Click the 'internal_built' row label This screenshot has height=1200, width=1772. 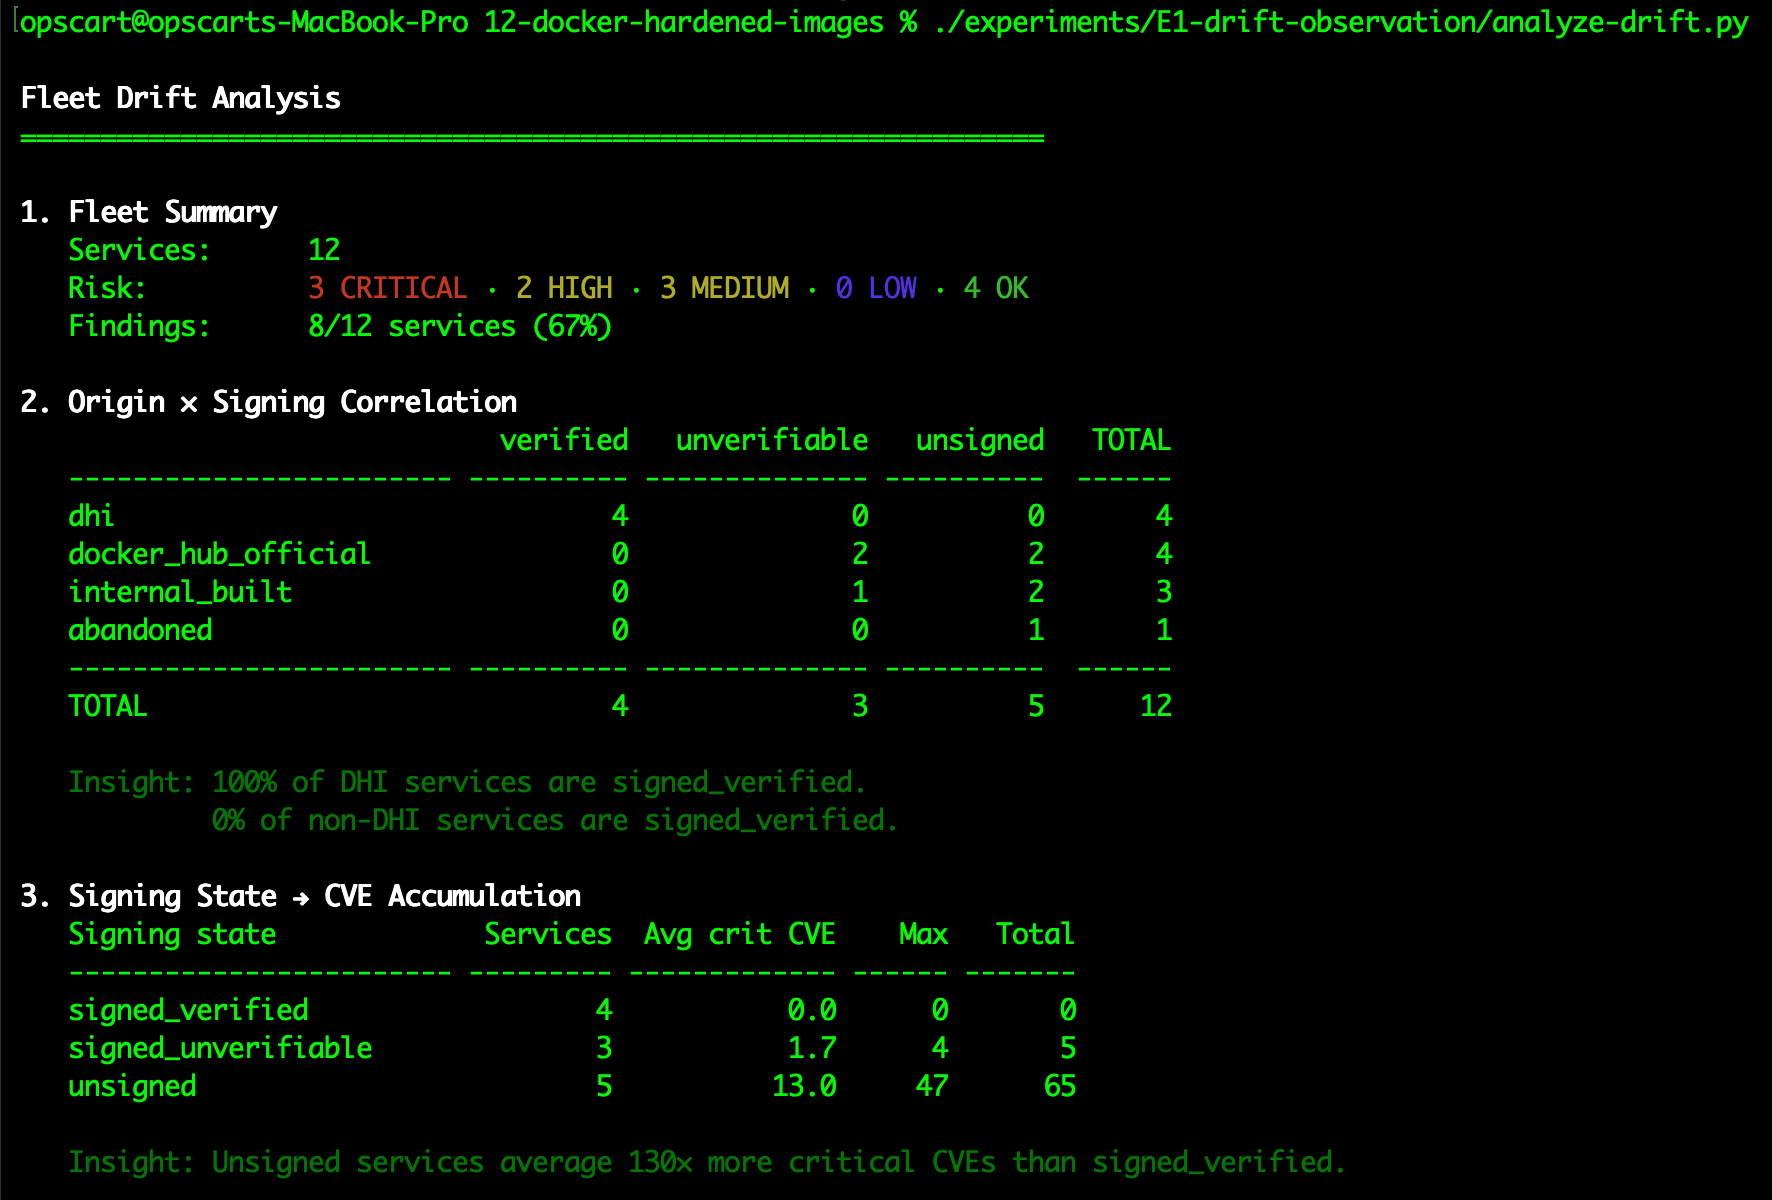tap(180, 592)
